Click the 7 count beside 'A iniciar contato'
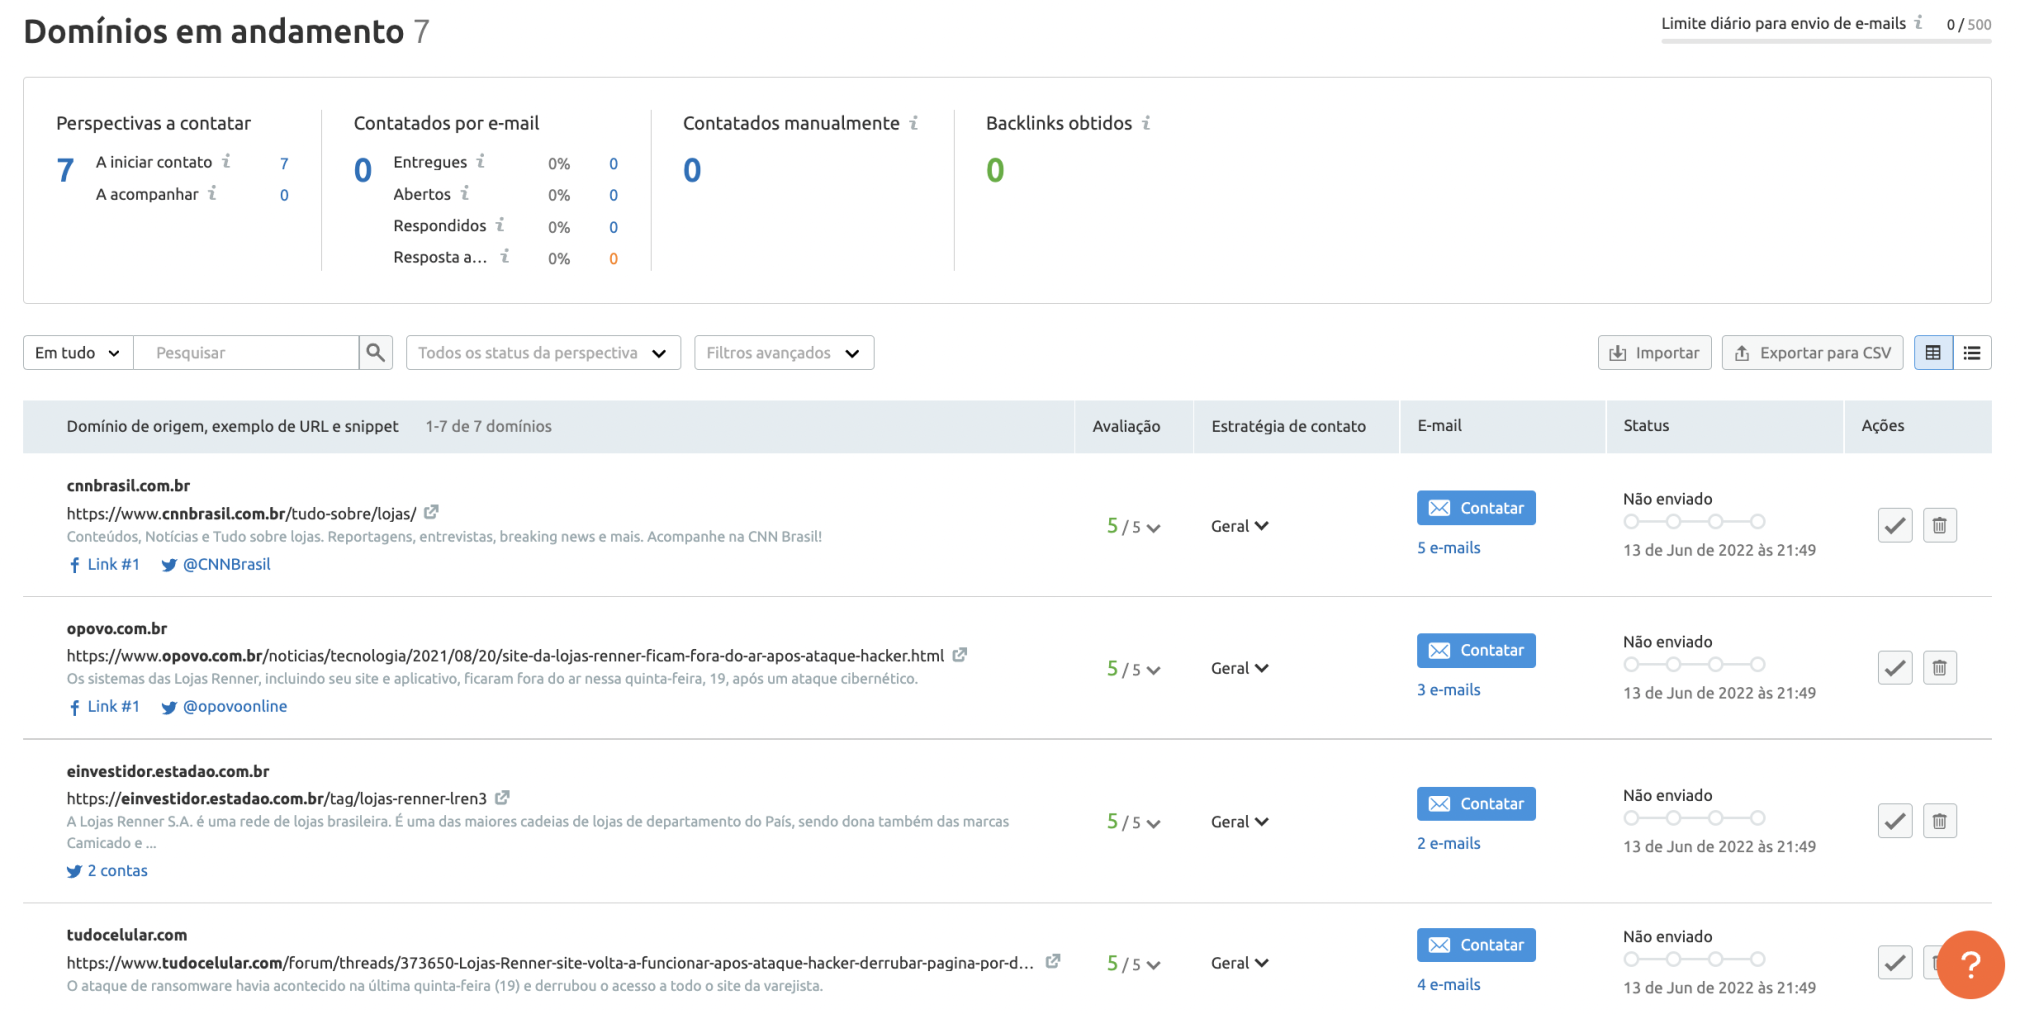 284,163
